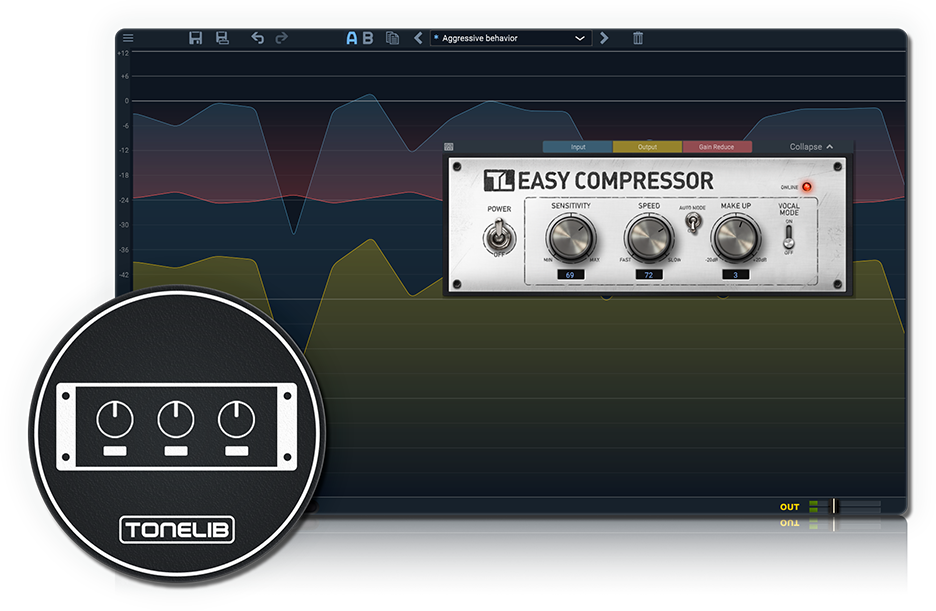Click the Sensitivity value field showing 69
This screenshot has width=936, height=611.
pyautogui.click(x=570, y=275)
